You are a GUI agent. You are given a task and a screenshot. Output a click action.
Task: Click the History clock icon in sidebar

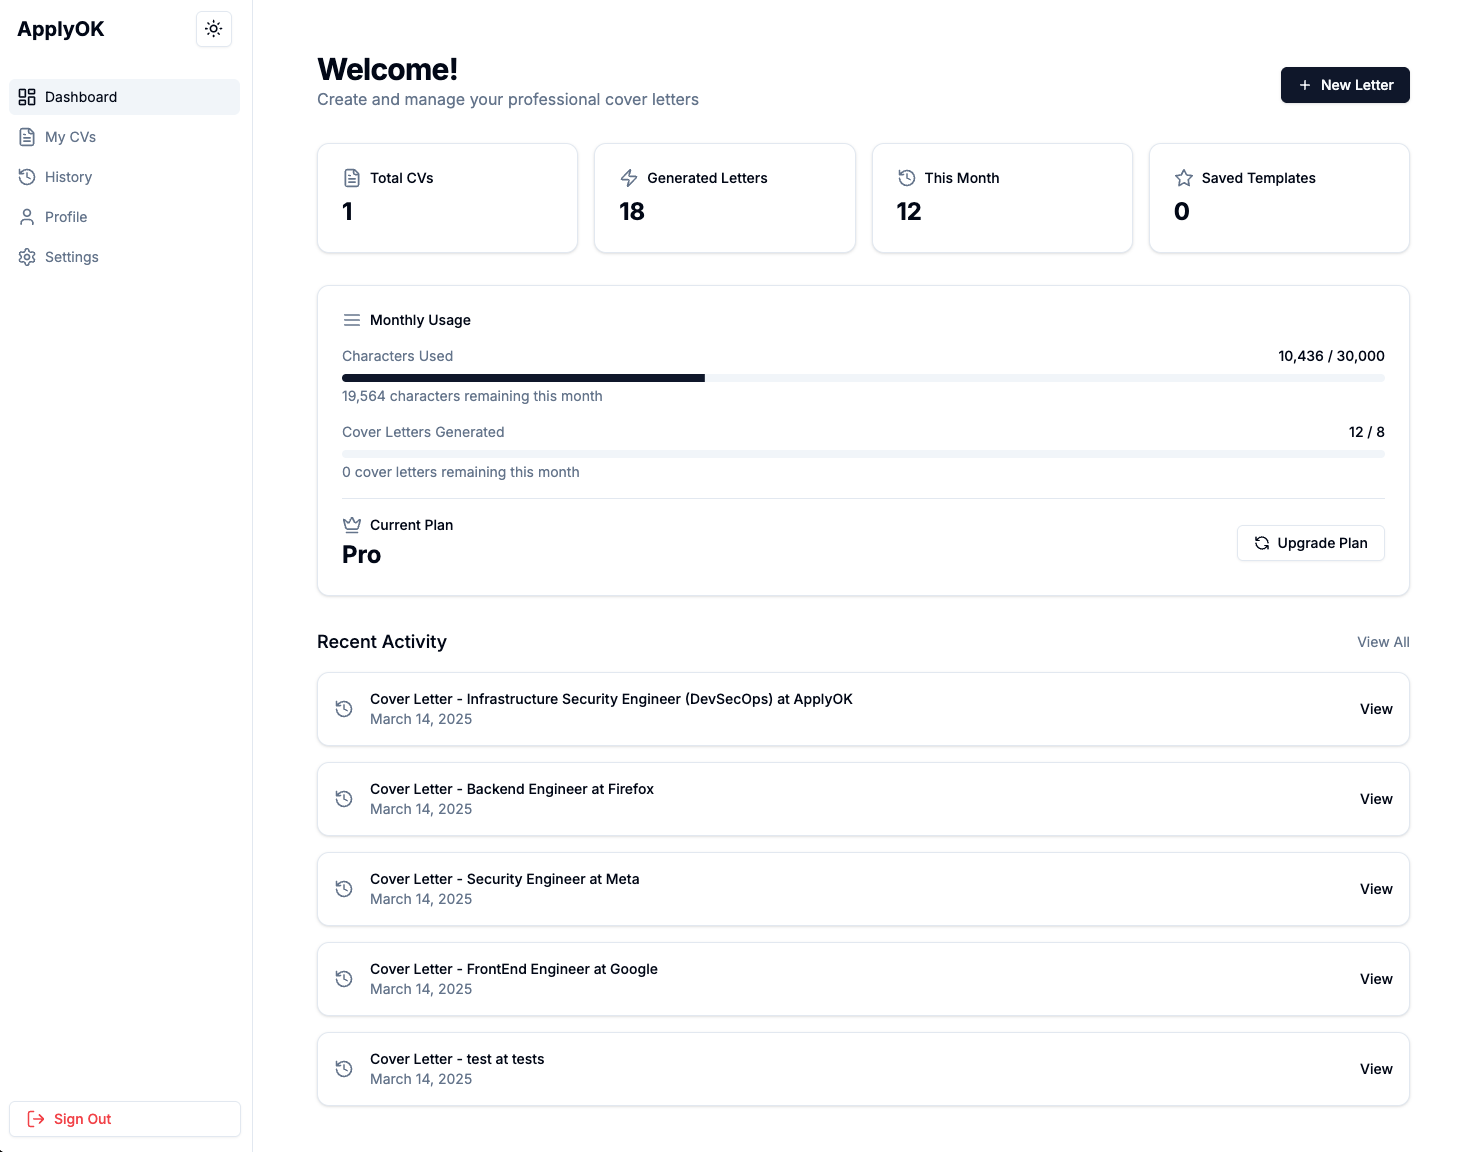coord(27,177)
